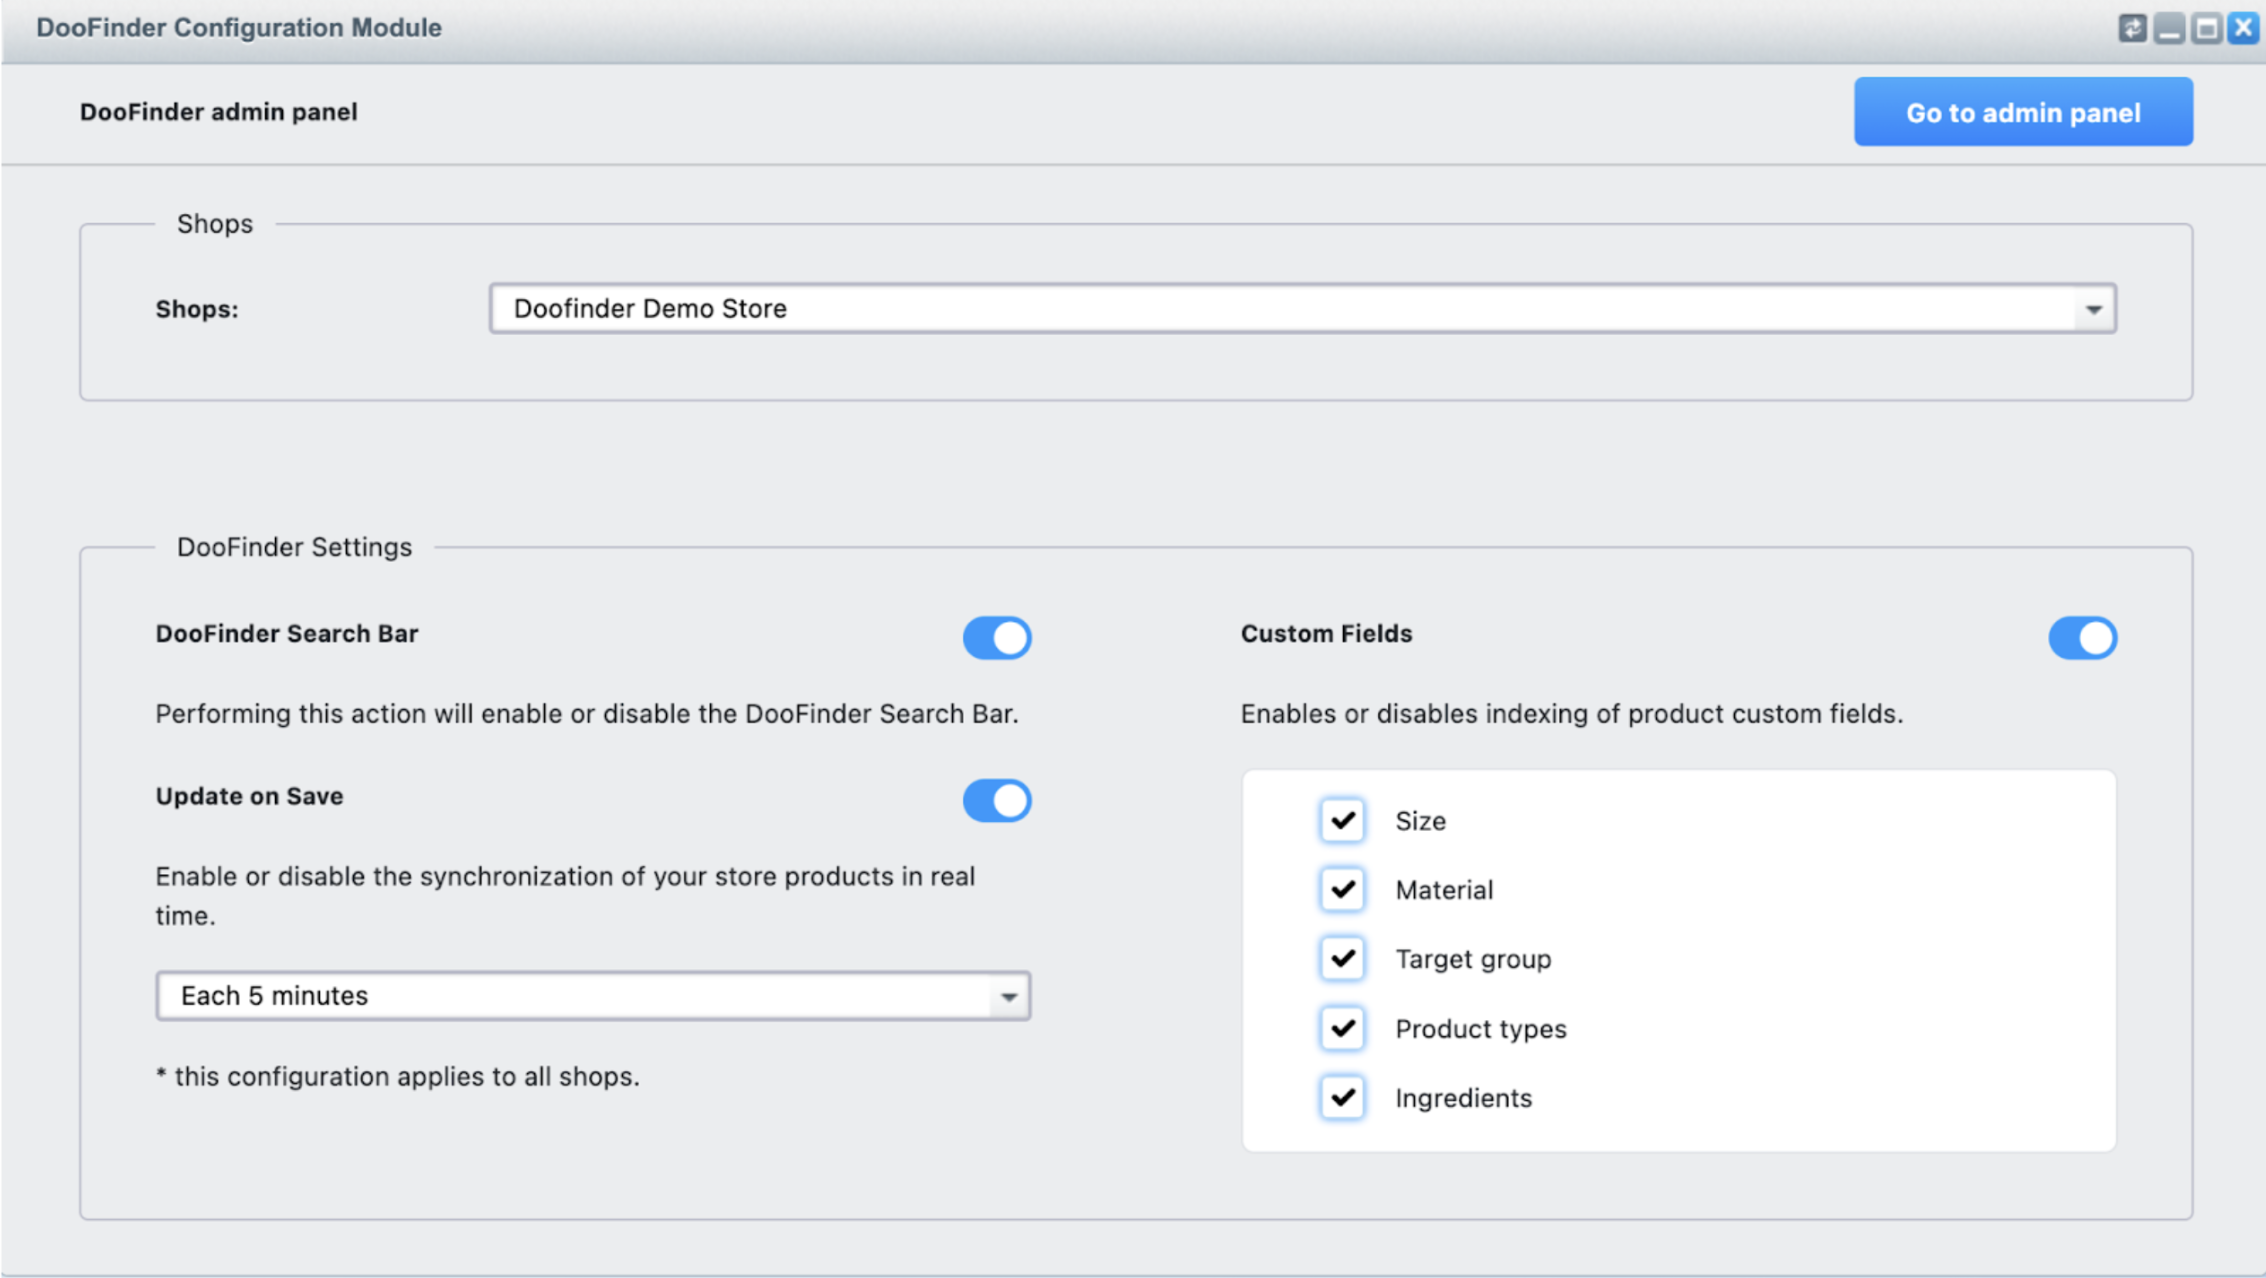Click the Target group label text

point(1473,959)
